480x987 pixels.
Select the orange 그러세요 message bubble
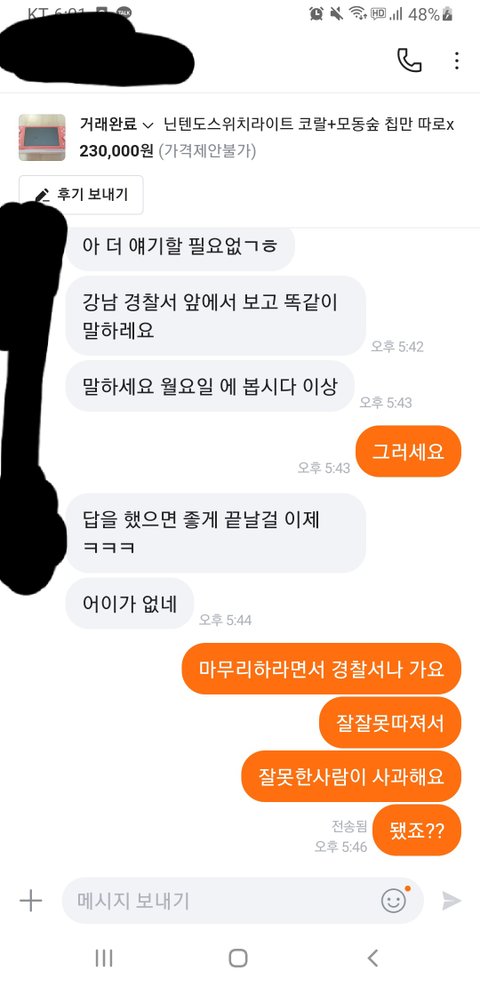[x=408, y=451]
